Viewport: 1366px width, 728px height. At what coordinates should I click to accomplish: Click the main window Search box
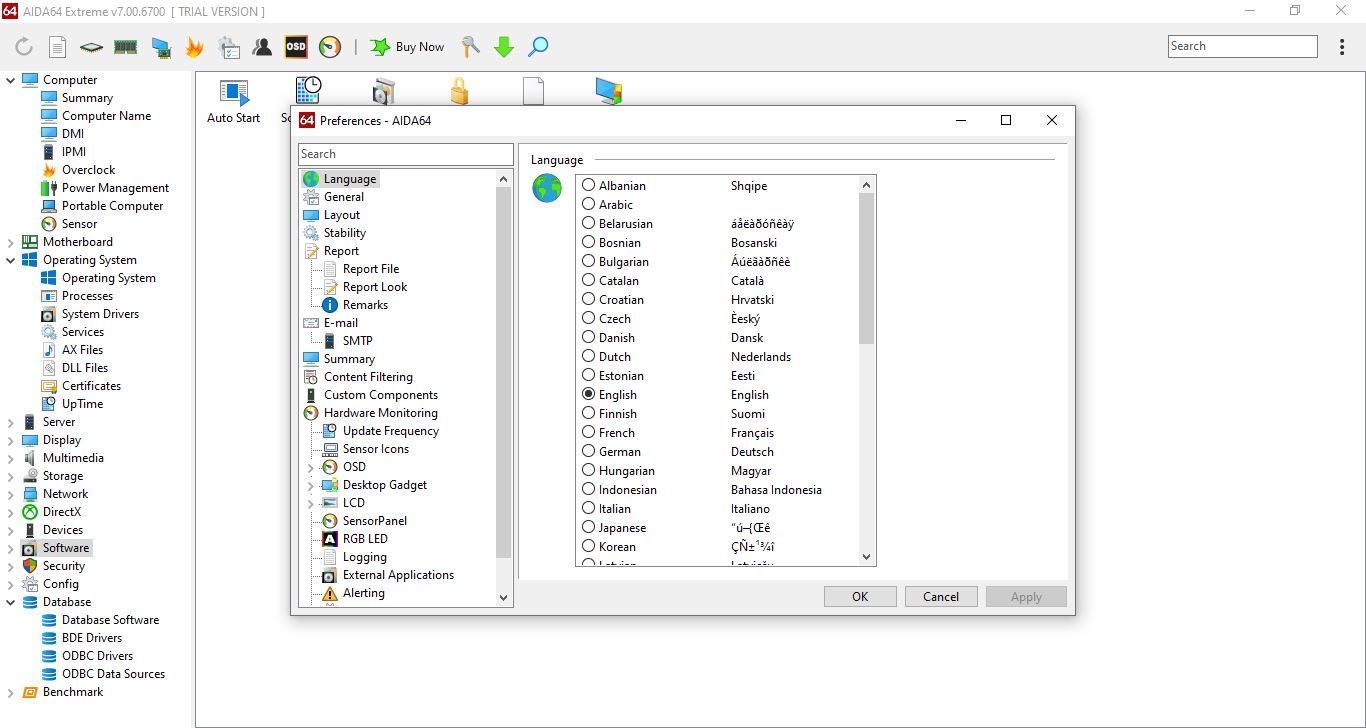pos(1243,46)
